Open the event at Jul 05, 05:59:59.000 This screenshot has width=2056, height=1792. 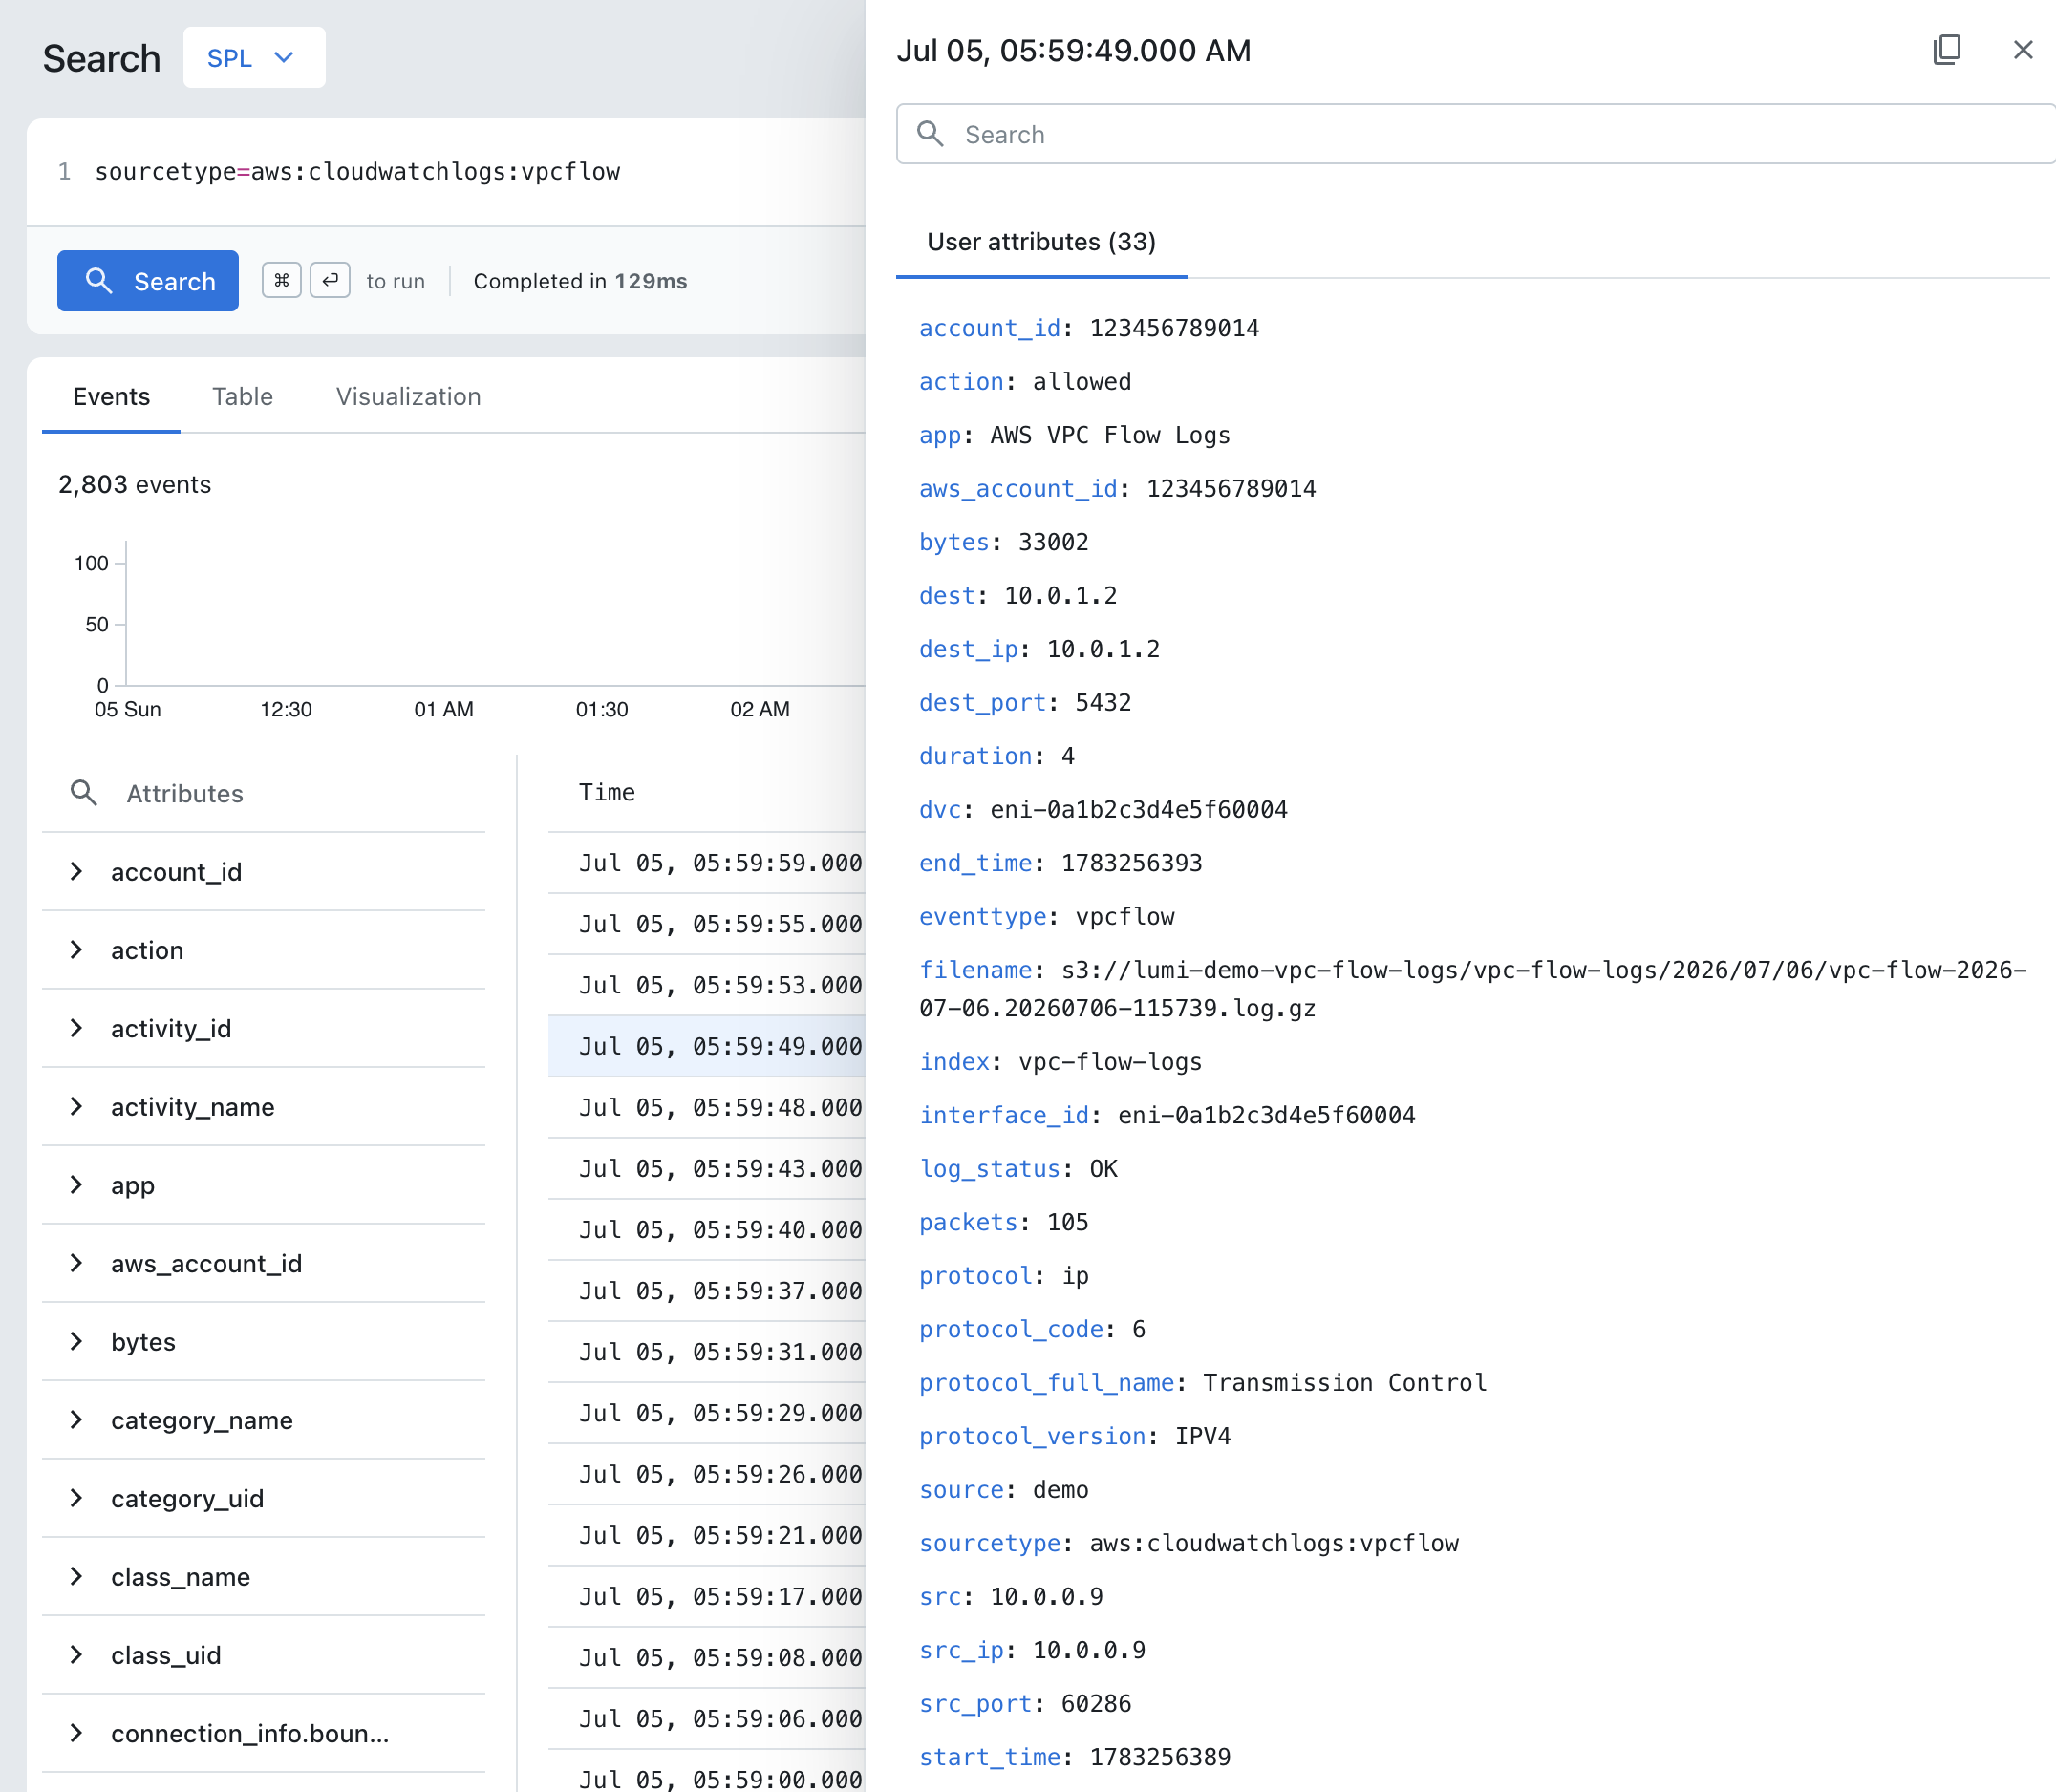(x=707, y=863)
